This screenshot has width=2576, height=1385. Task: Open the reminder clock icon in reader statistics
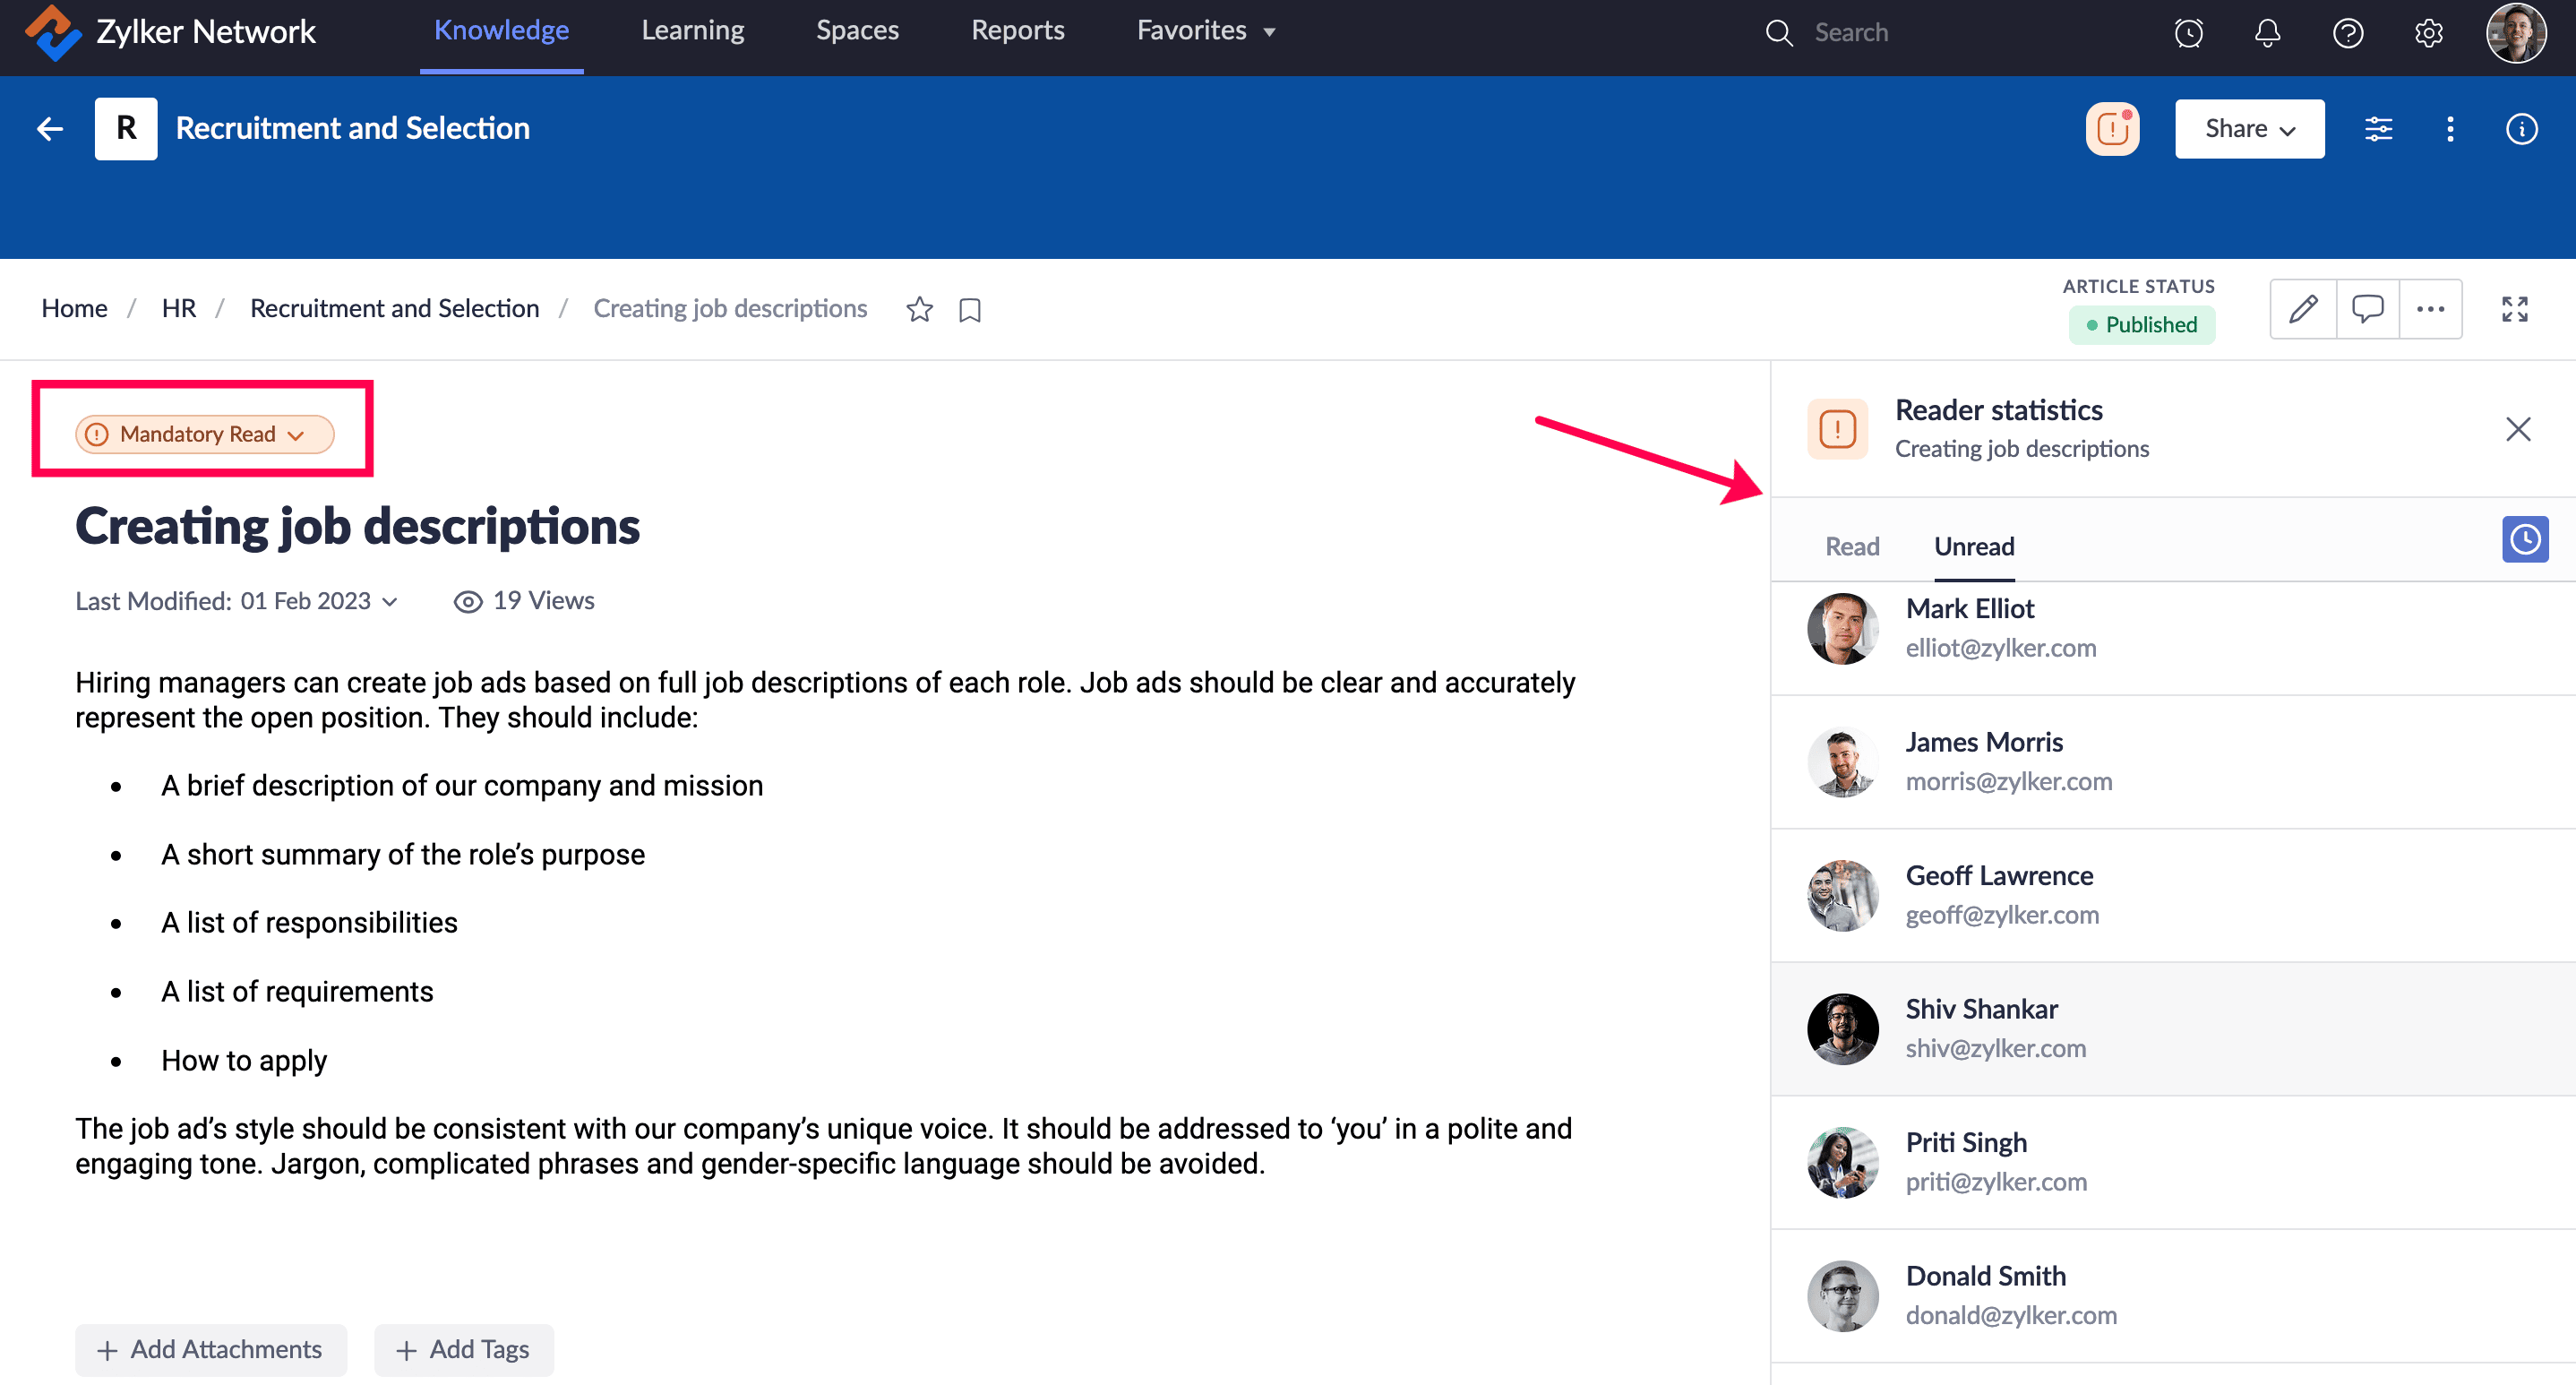click(2524, 540)
